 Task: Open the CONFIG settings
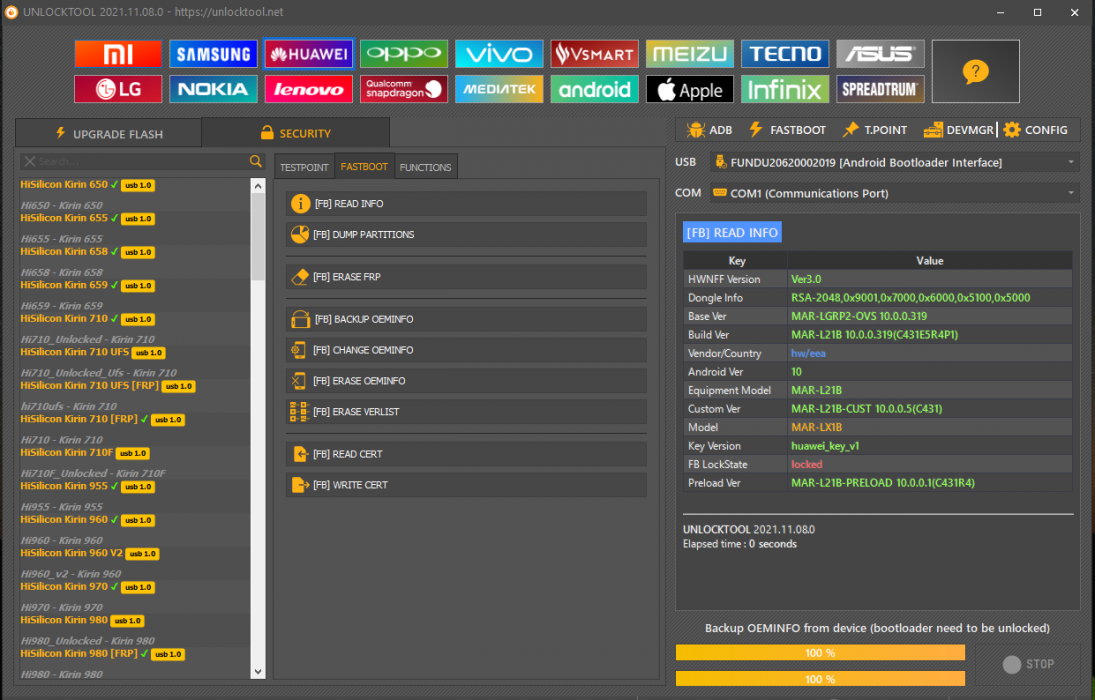(1036, 130)
